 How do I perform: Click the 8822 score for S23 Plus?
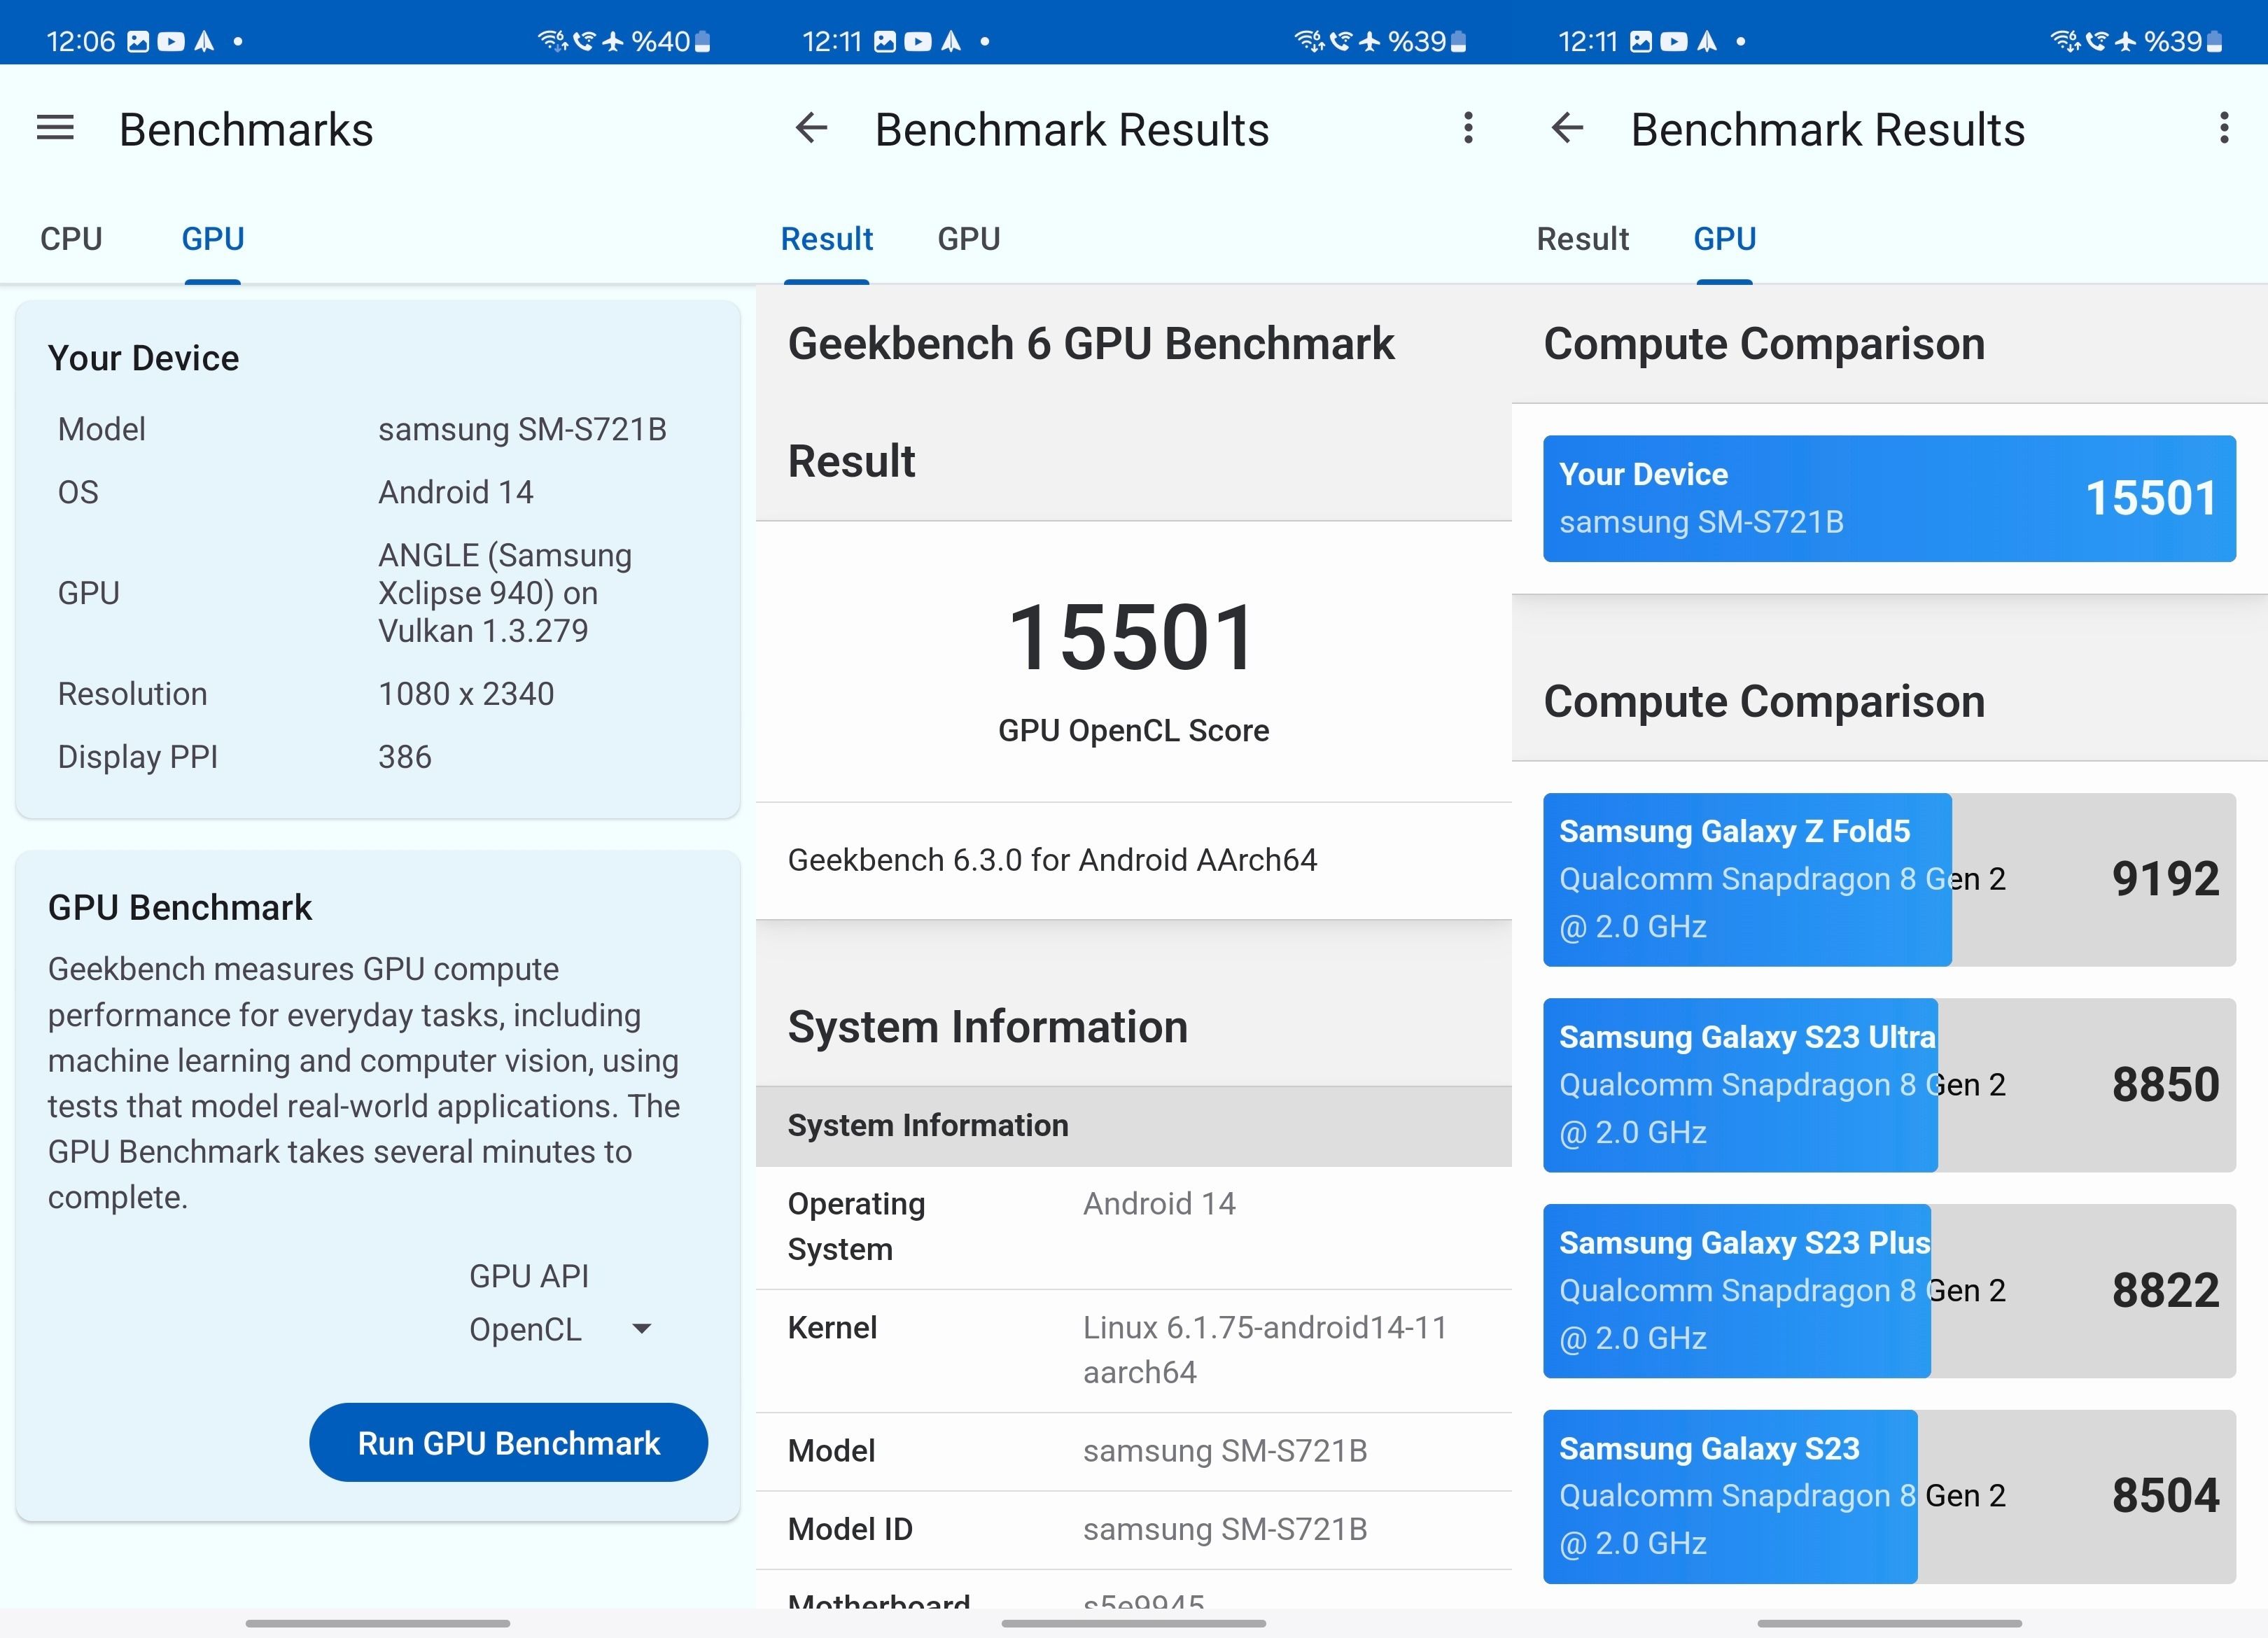point(2165,1291)
